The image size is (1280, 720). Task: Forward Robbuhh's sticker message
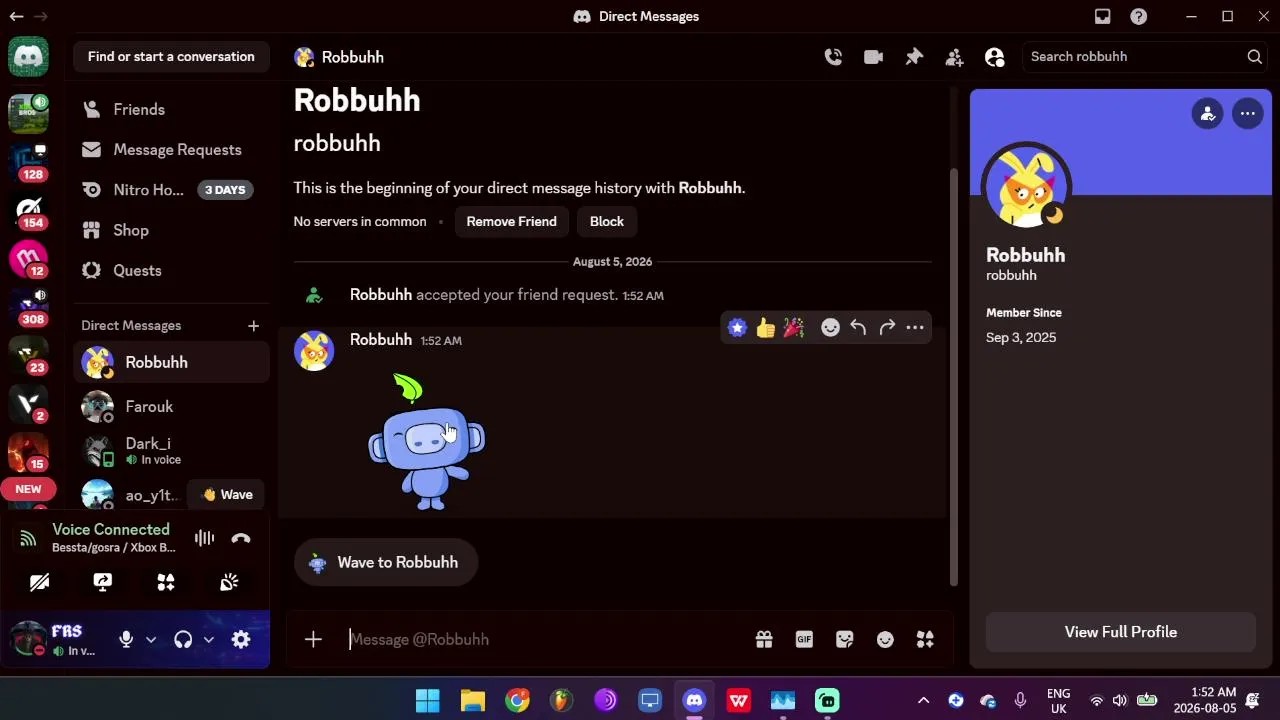(887, 327)
